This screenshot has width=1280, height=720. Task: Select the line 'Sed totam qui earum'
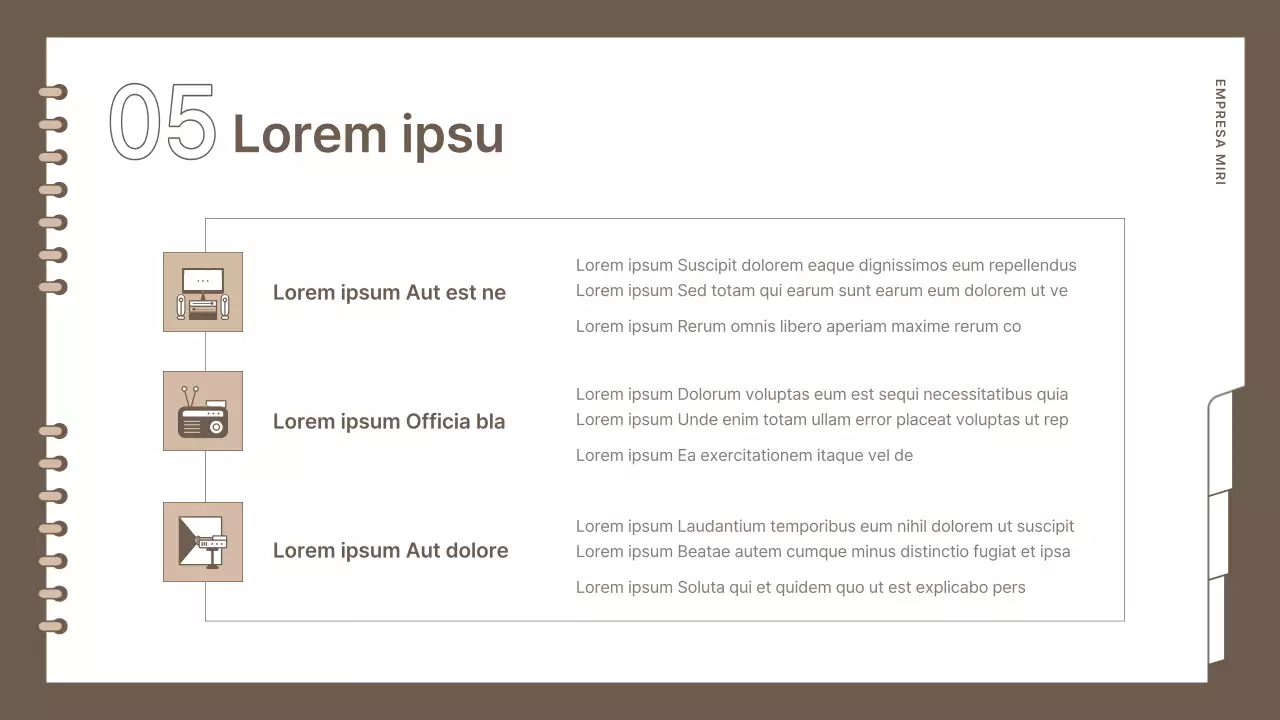point(821,291)
